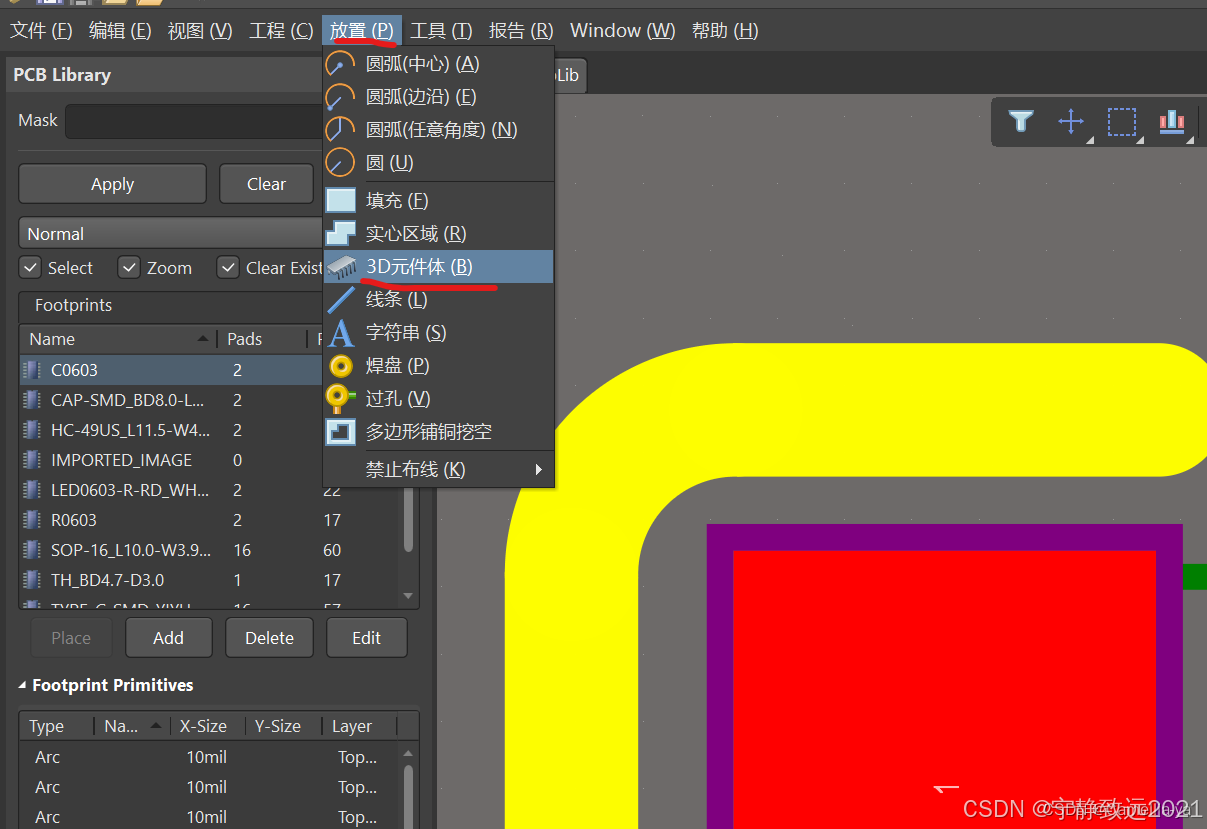
Task: Open the Help (H) menu
Action: (724, 31)
